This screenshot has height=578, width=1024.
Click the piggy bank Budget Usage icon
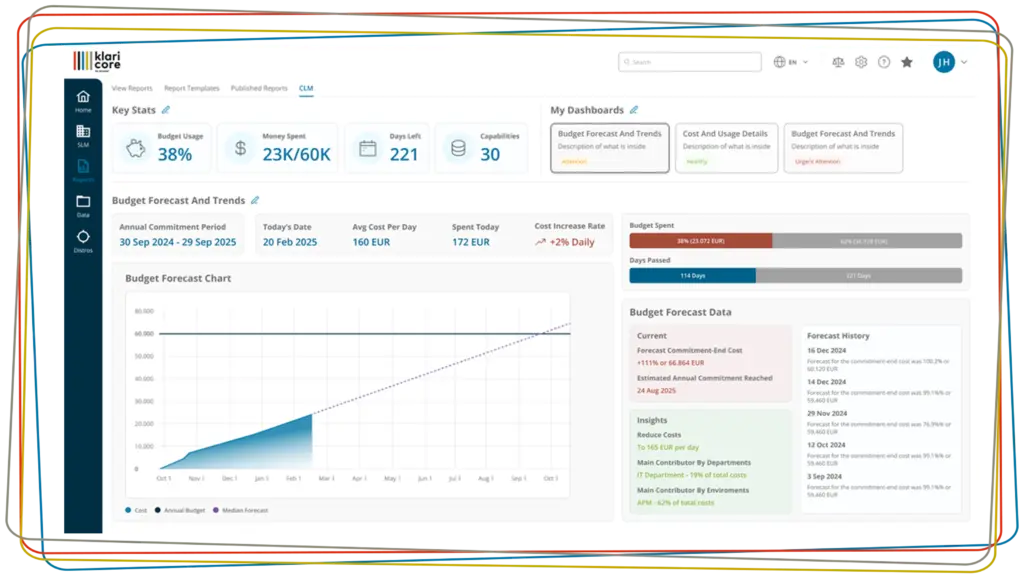click(136, 149)
